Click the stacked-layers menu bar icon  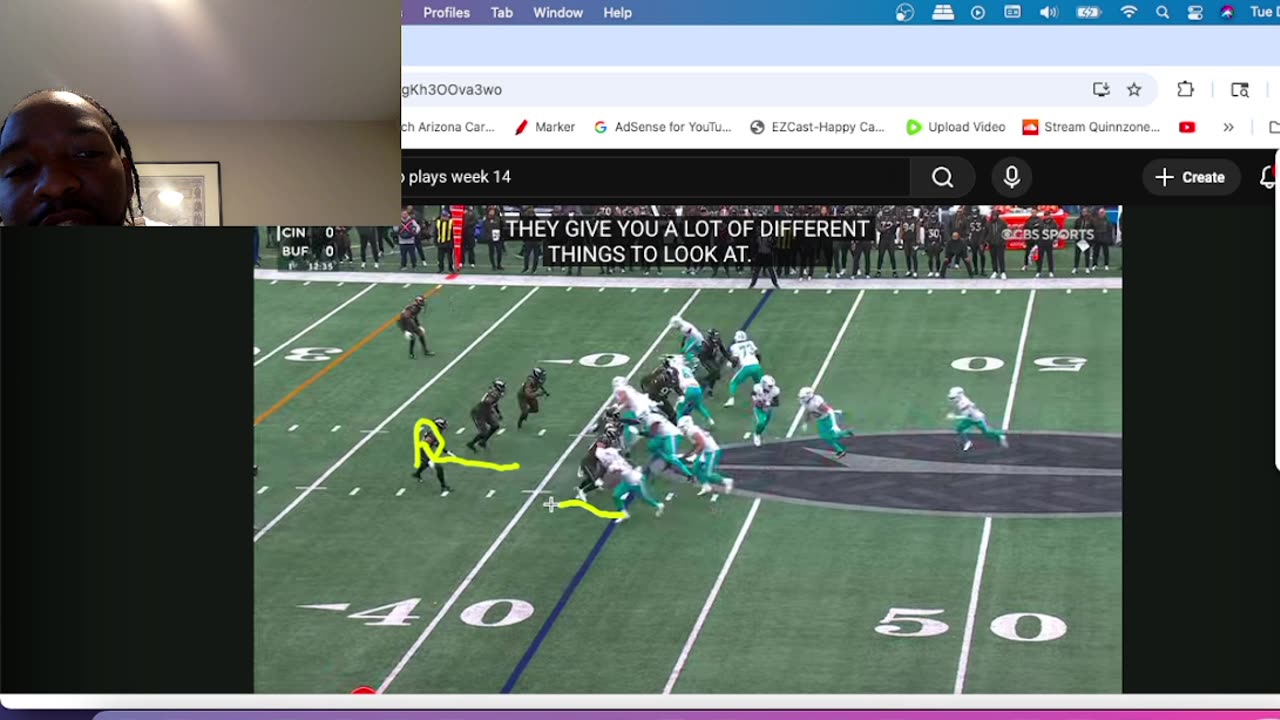943,13
